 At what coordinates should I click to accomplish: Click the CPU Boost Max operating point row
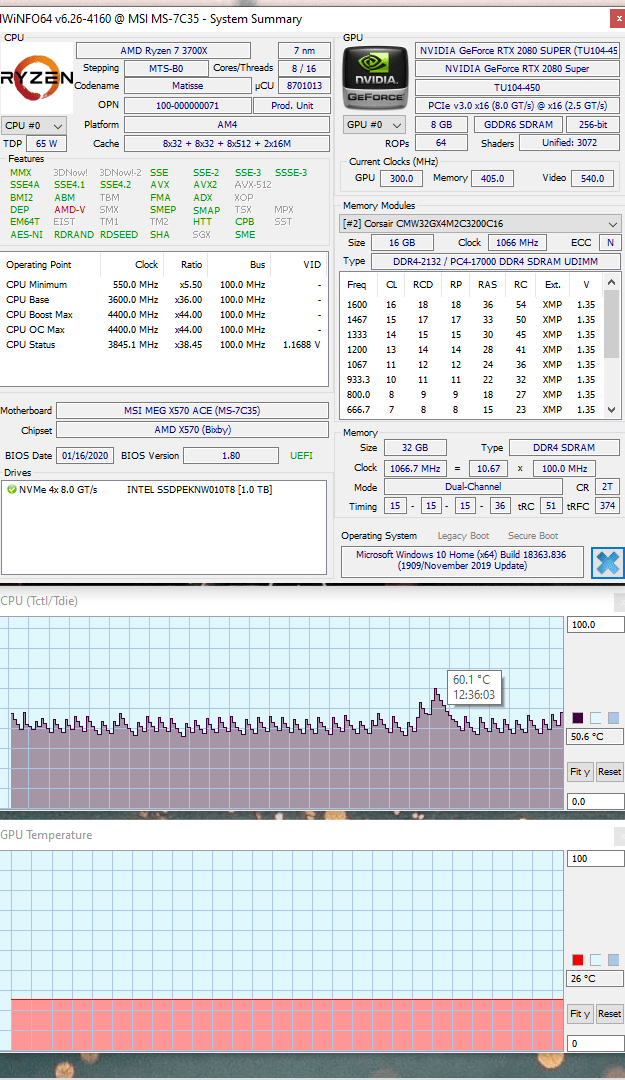coord(163,314)
